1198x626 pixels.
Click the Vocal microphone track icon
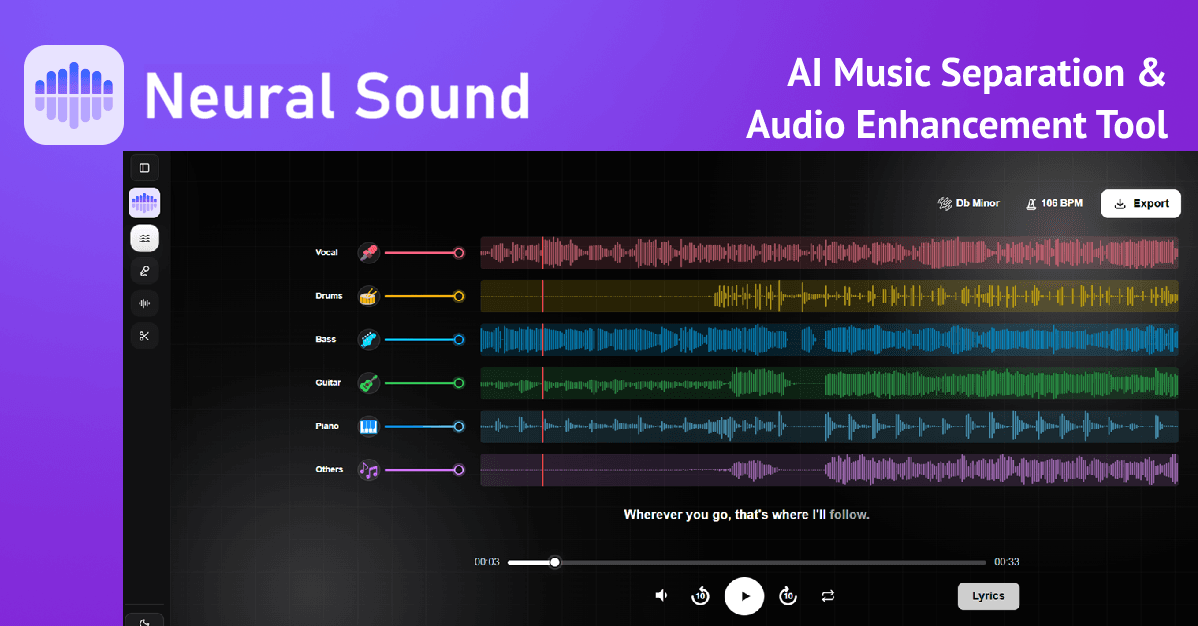pos(368,252)
